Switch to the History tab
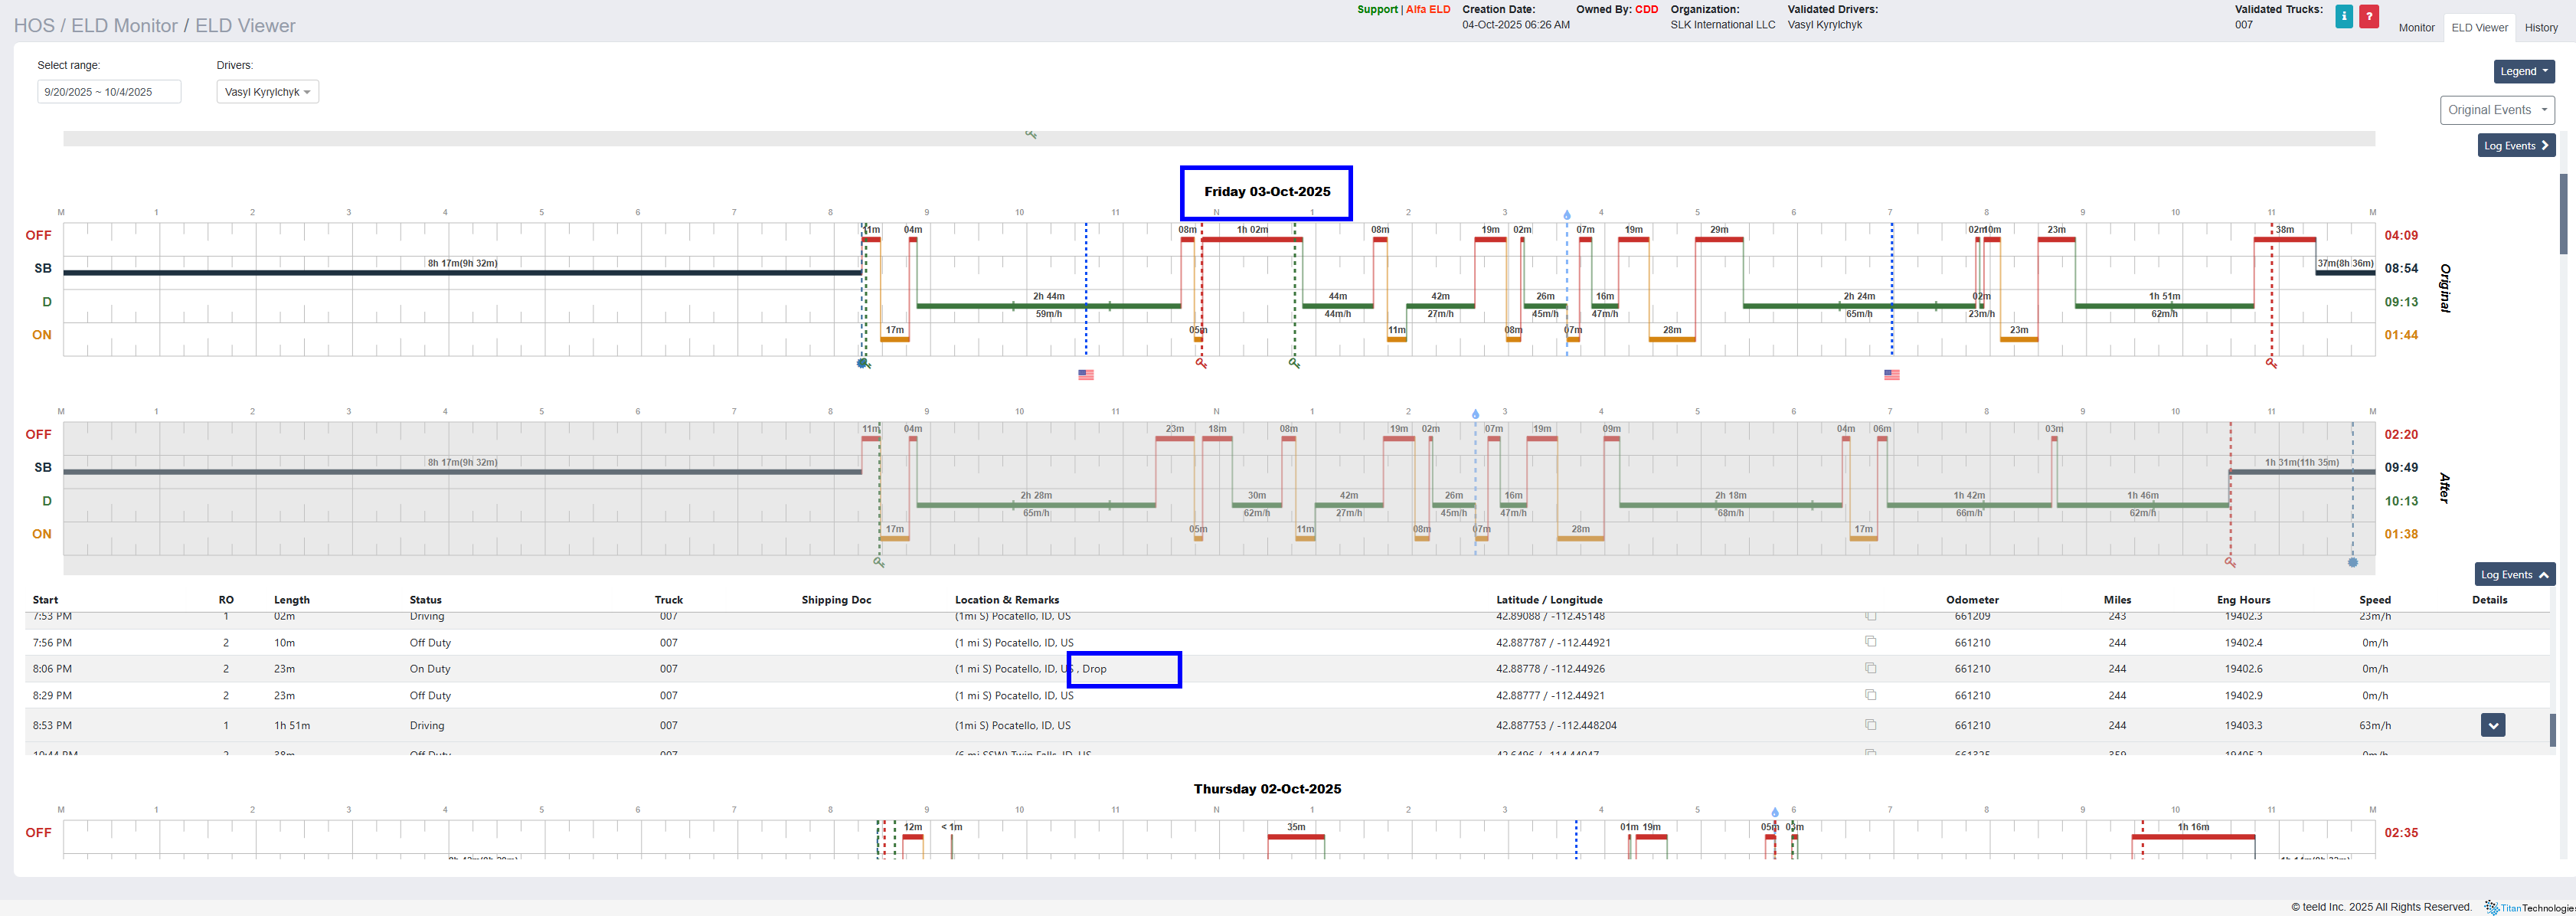 [2540, 28]
